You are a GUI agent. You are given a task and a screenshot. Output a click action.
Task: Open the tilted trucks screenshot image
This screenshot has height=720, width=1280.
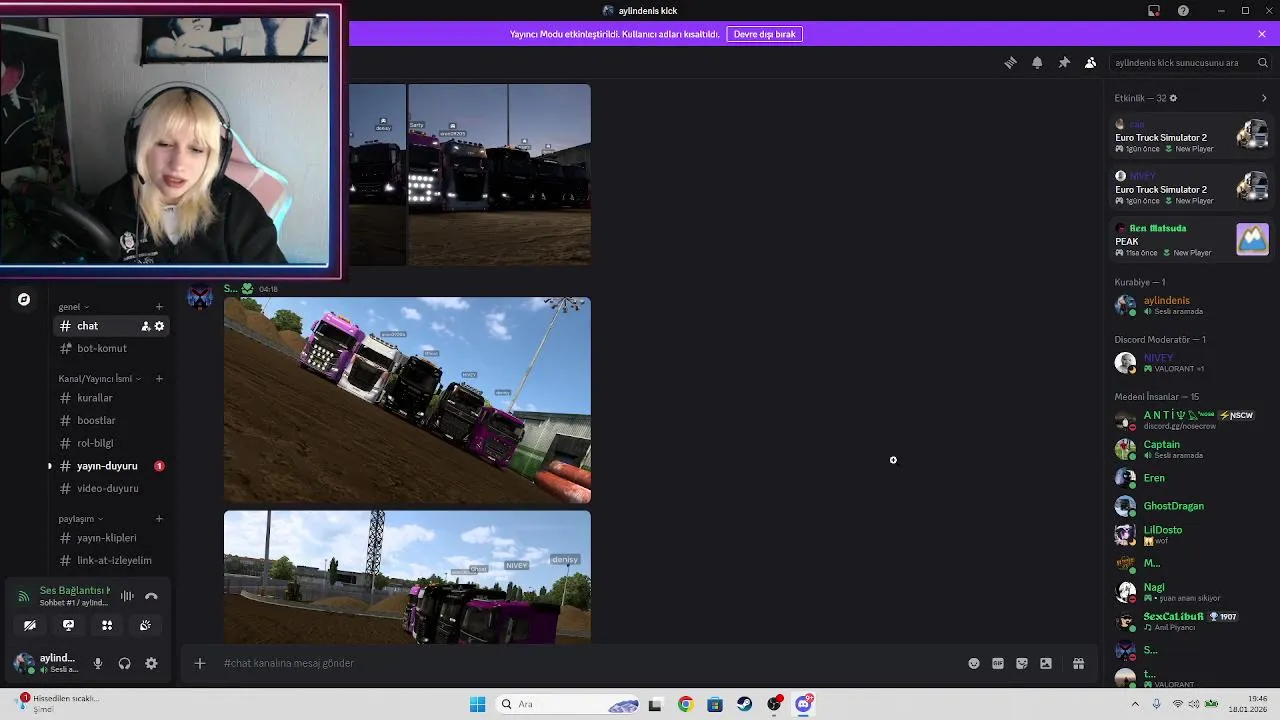pyautogui.click(x=407, y=400)
